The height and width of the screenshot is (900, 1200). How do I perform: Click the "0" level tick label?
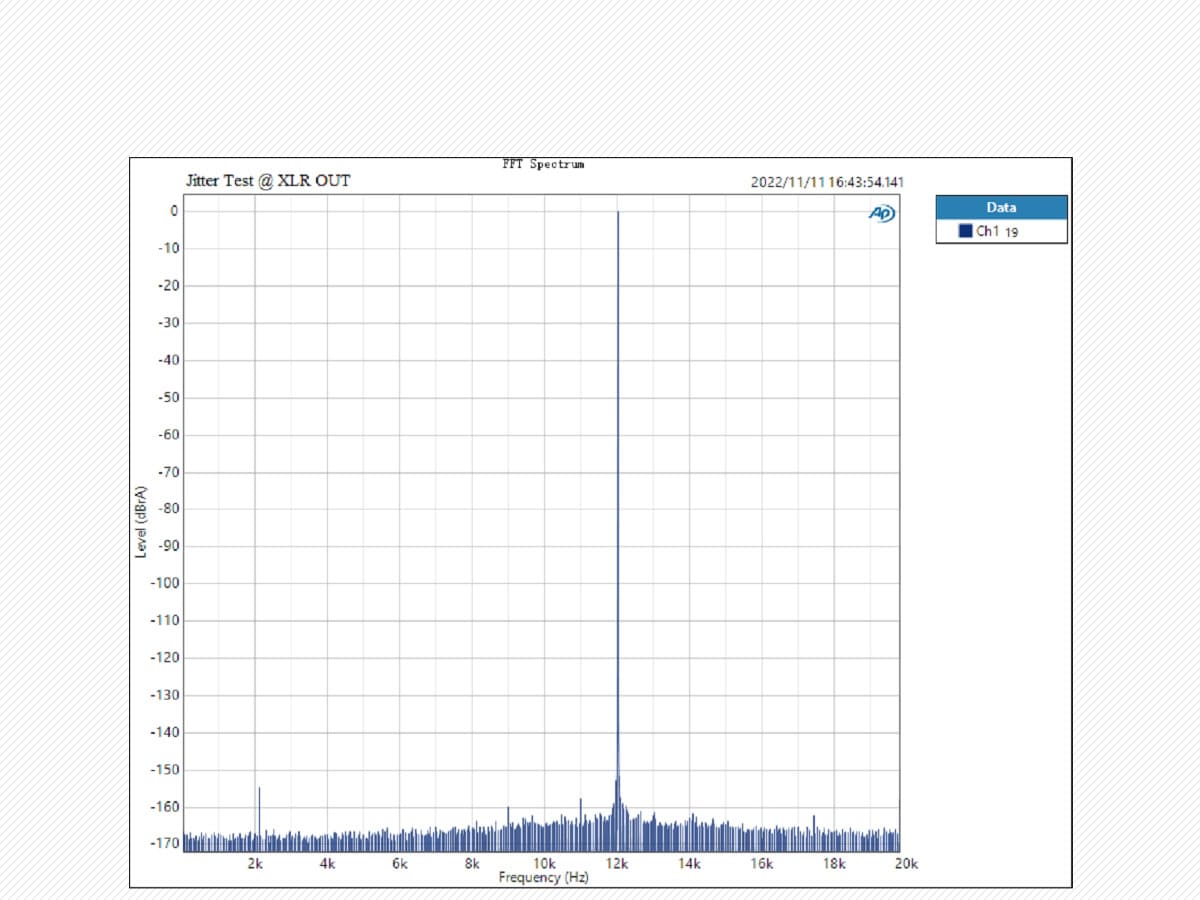click(x=174, y=211)
